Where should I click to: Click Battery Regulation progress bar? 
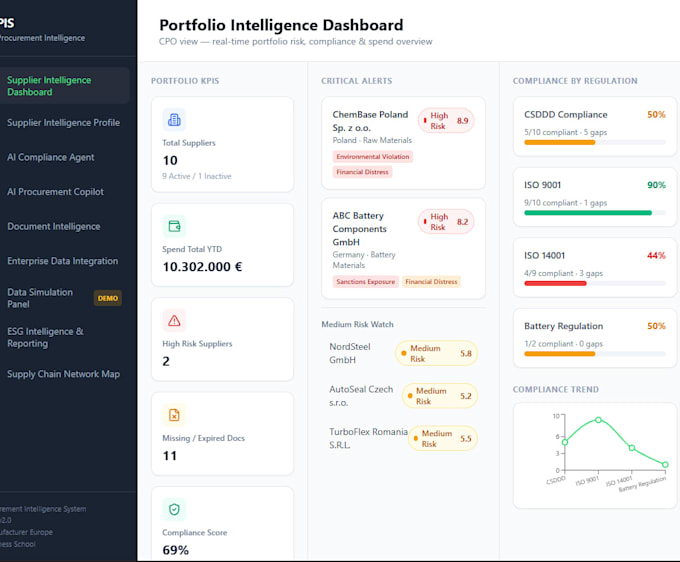(x=595, y=354)
